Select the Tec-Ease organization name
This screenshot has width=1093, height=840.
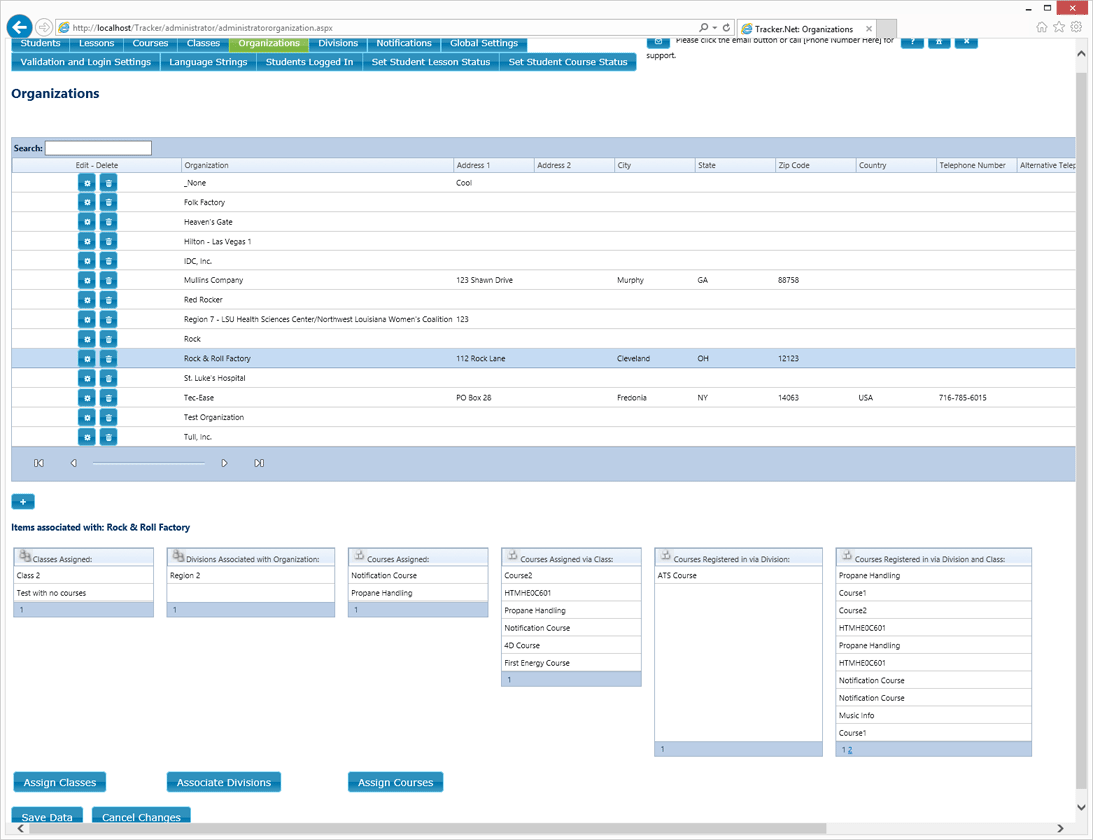coord(199,397)
